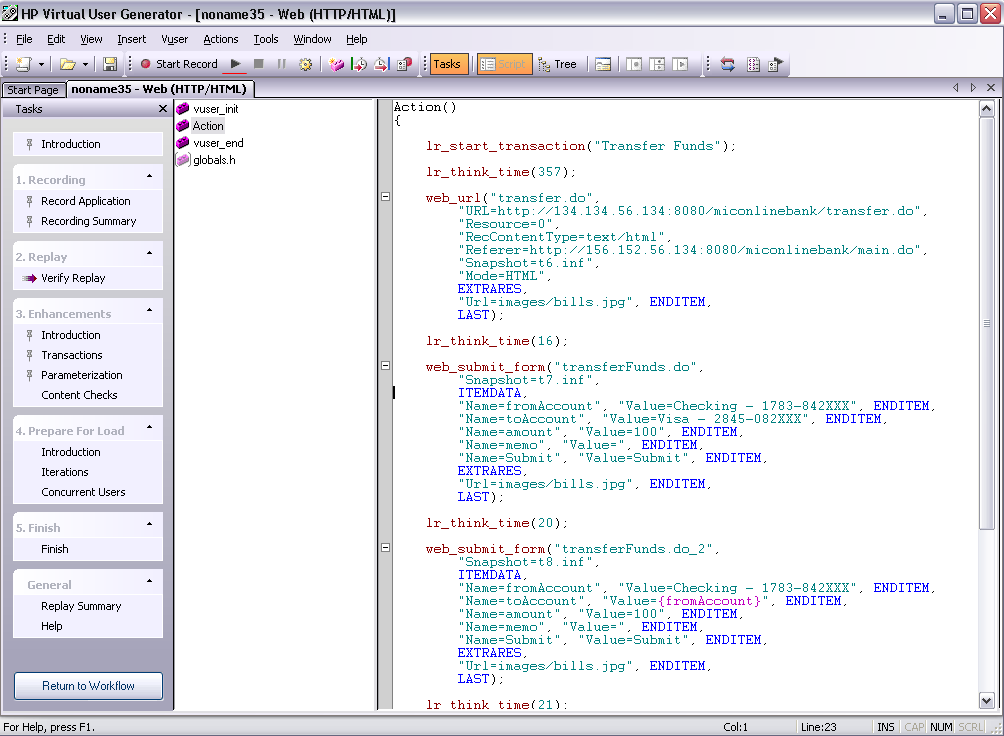Stop the script replay
1004x736 pixels.
click(257, 62)
